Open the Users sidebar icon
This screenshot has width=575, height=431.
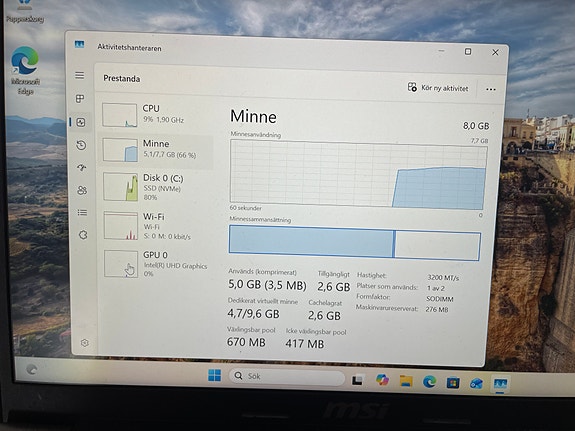(82, 190)
